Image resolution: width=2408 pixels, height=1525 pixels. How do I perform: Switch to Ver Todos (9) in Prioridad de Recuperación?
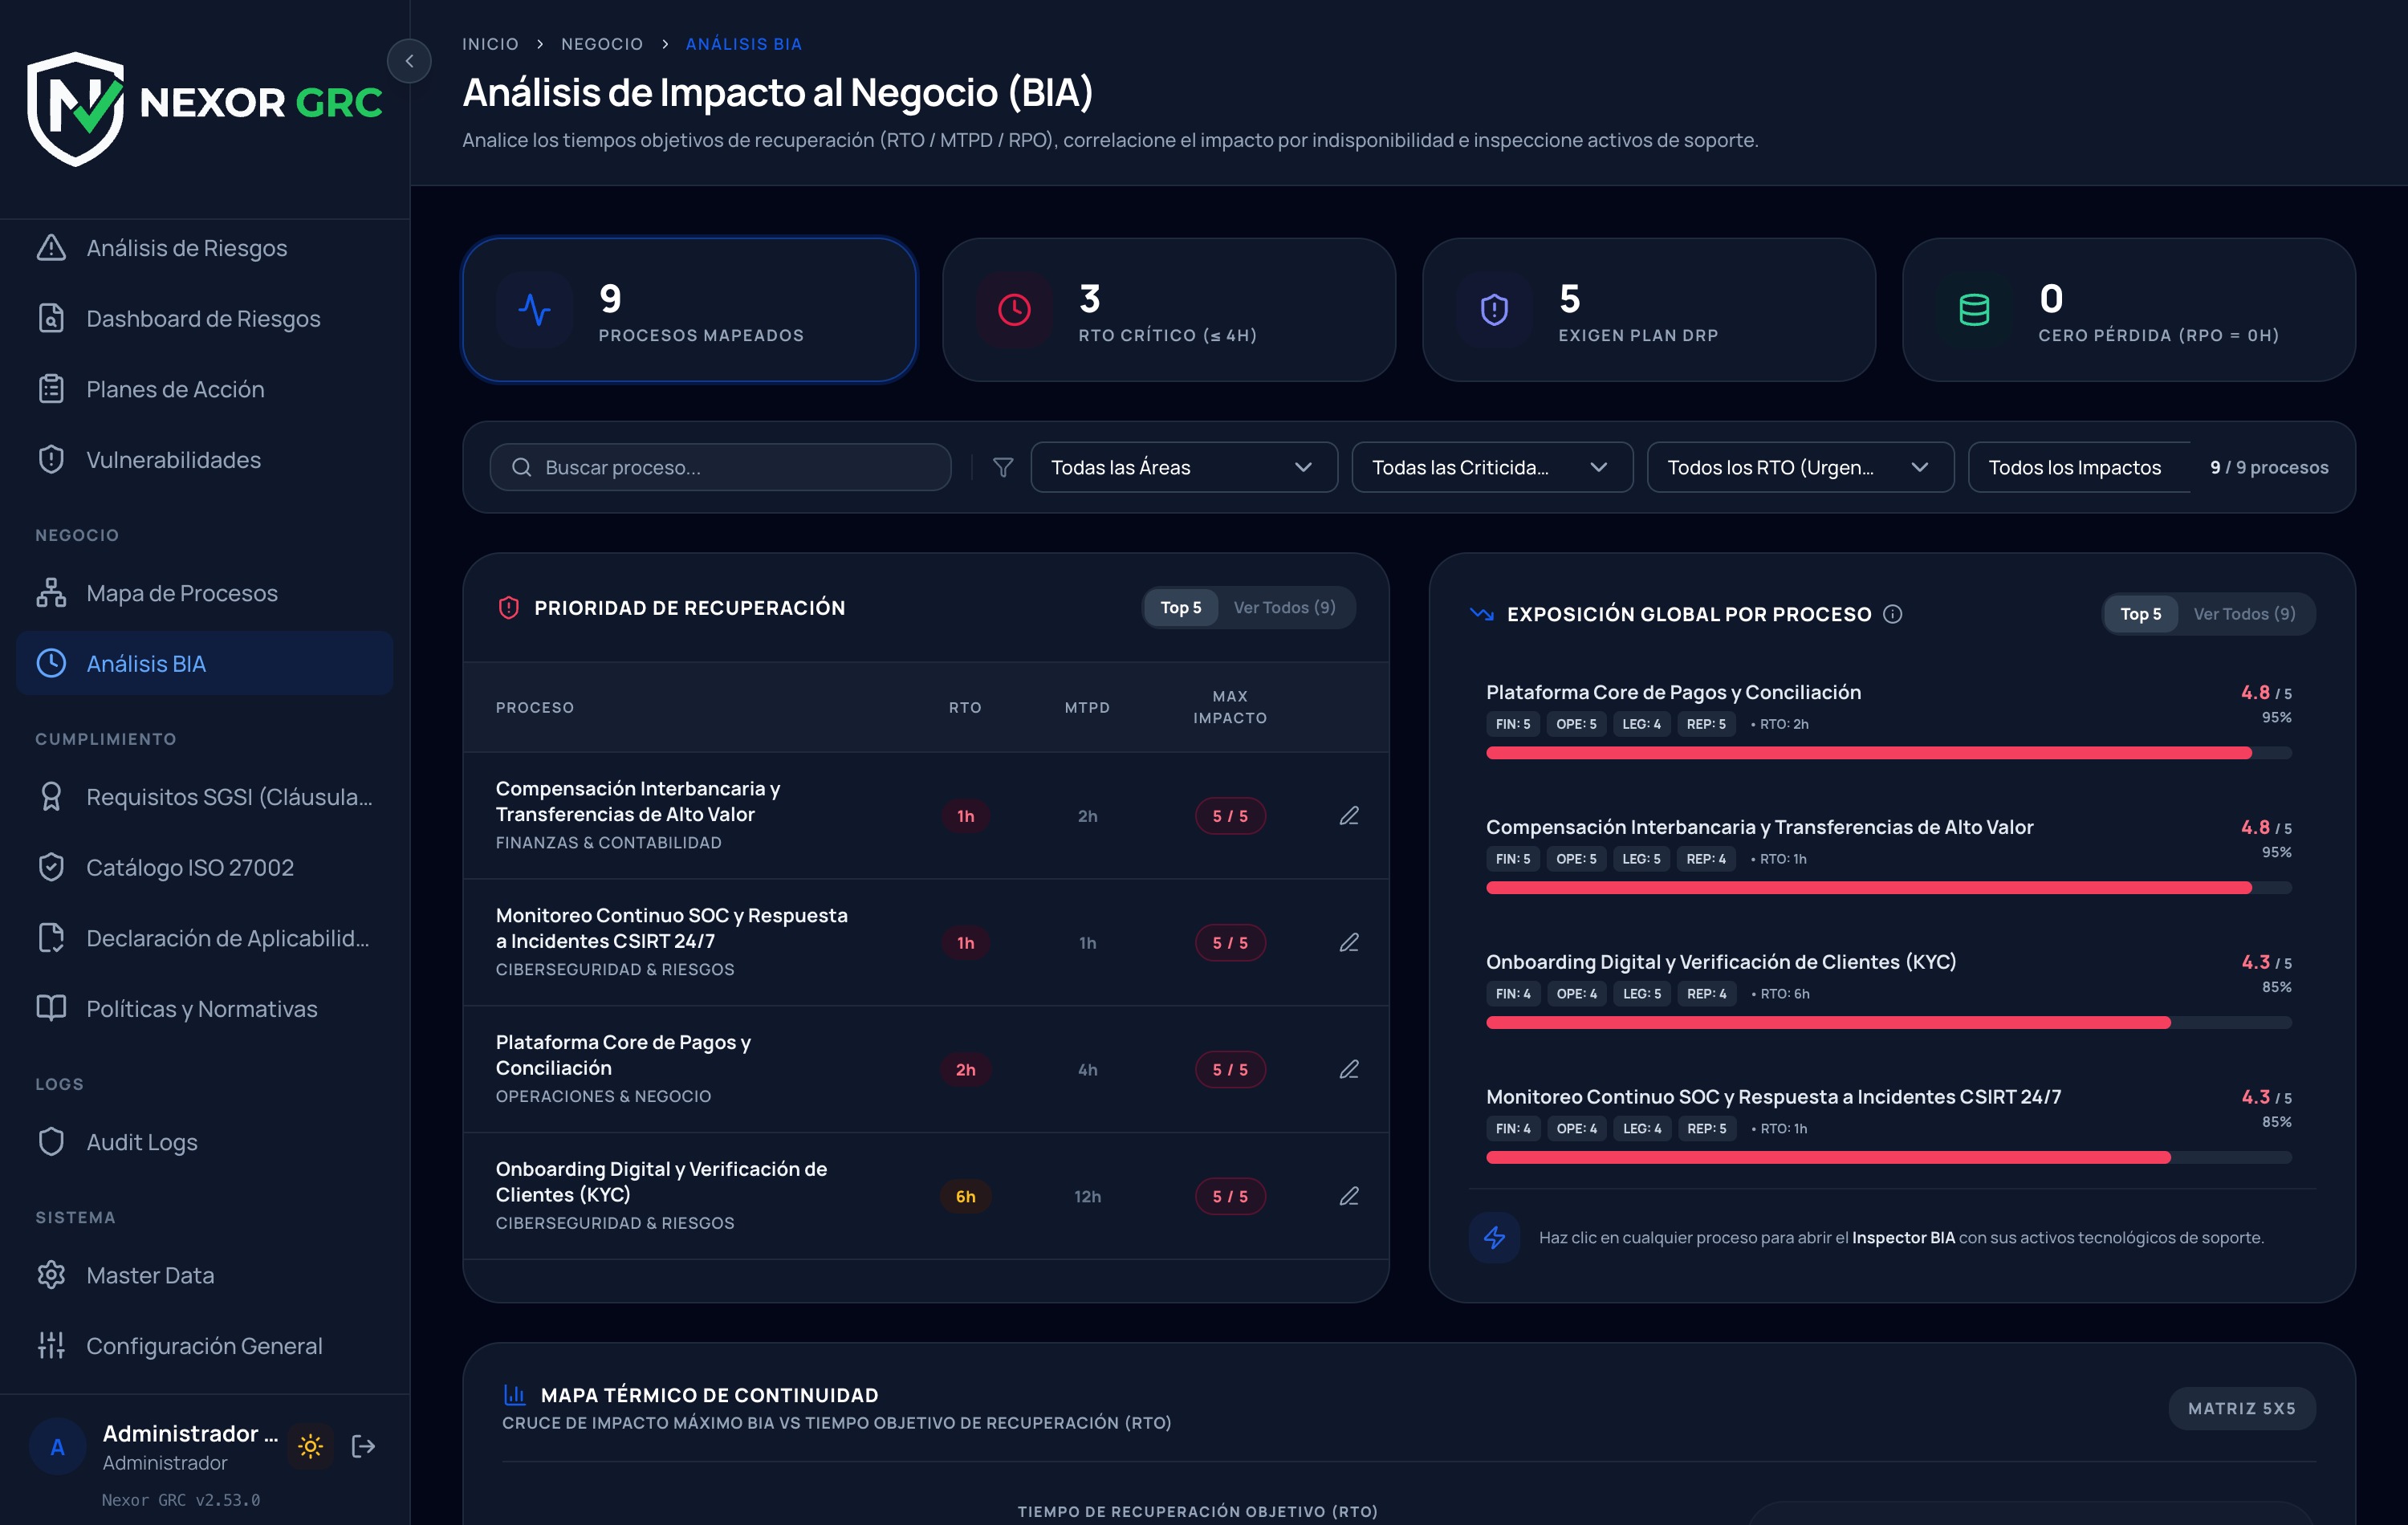click(1284, 607)
